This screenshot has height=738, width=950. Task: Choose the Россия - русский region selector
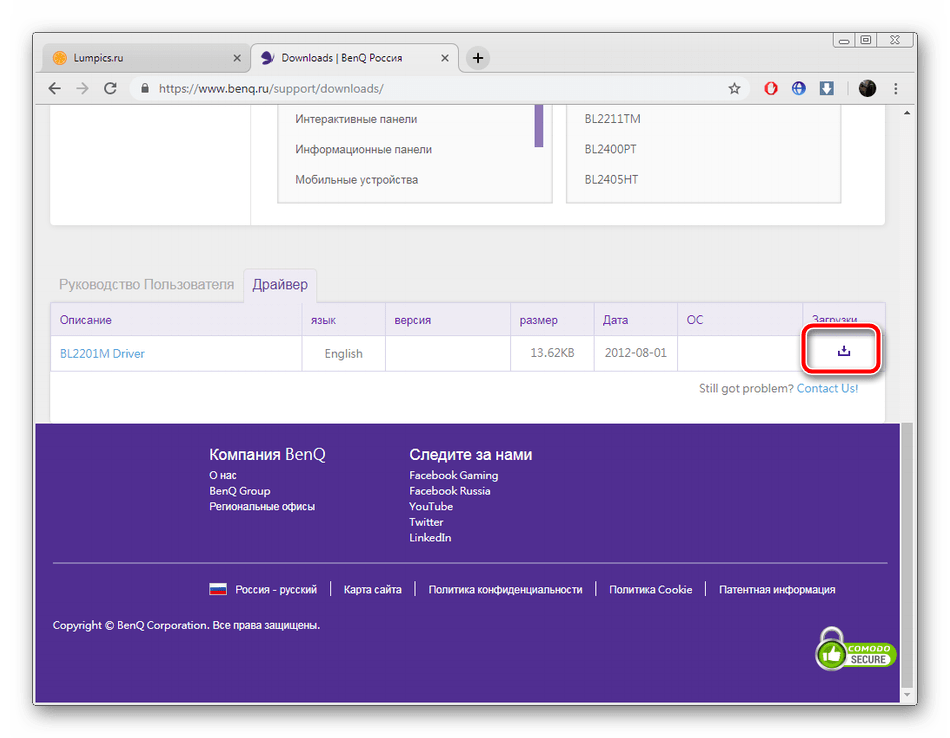264,590
